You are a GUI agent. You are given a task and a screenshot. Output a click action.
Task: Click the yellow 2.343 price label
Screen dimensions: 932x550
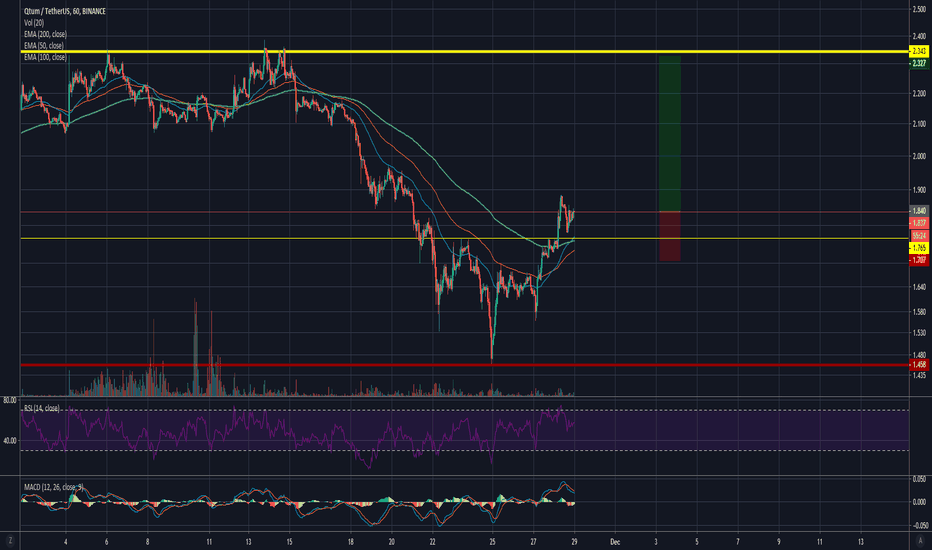point(919,52)
